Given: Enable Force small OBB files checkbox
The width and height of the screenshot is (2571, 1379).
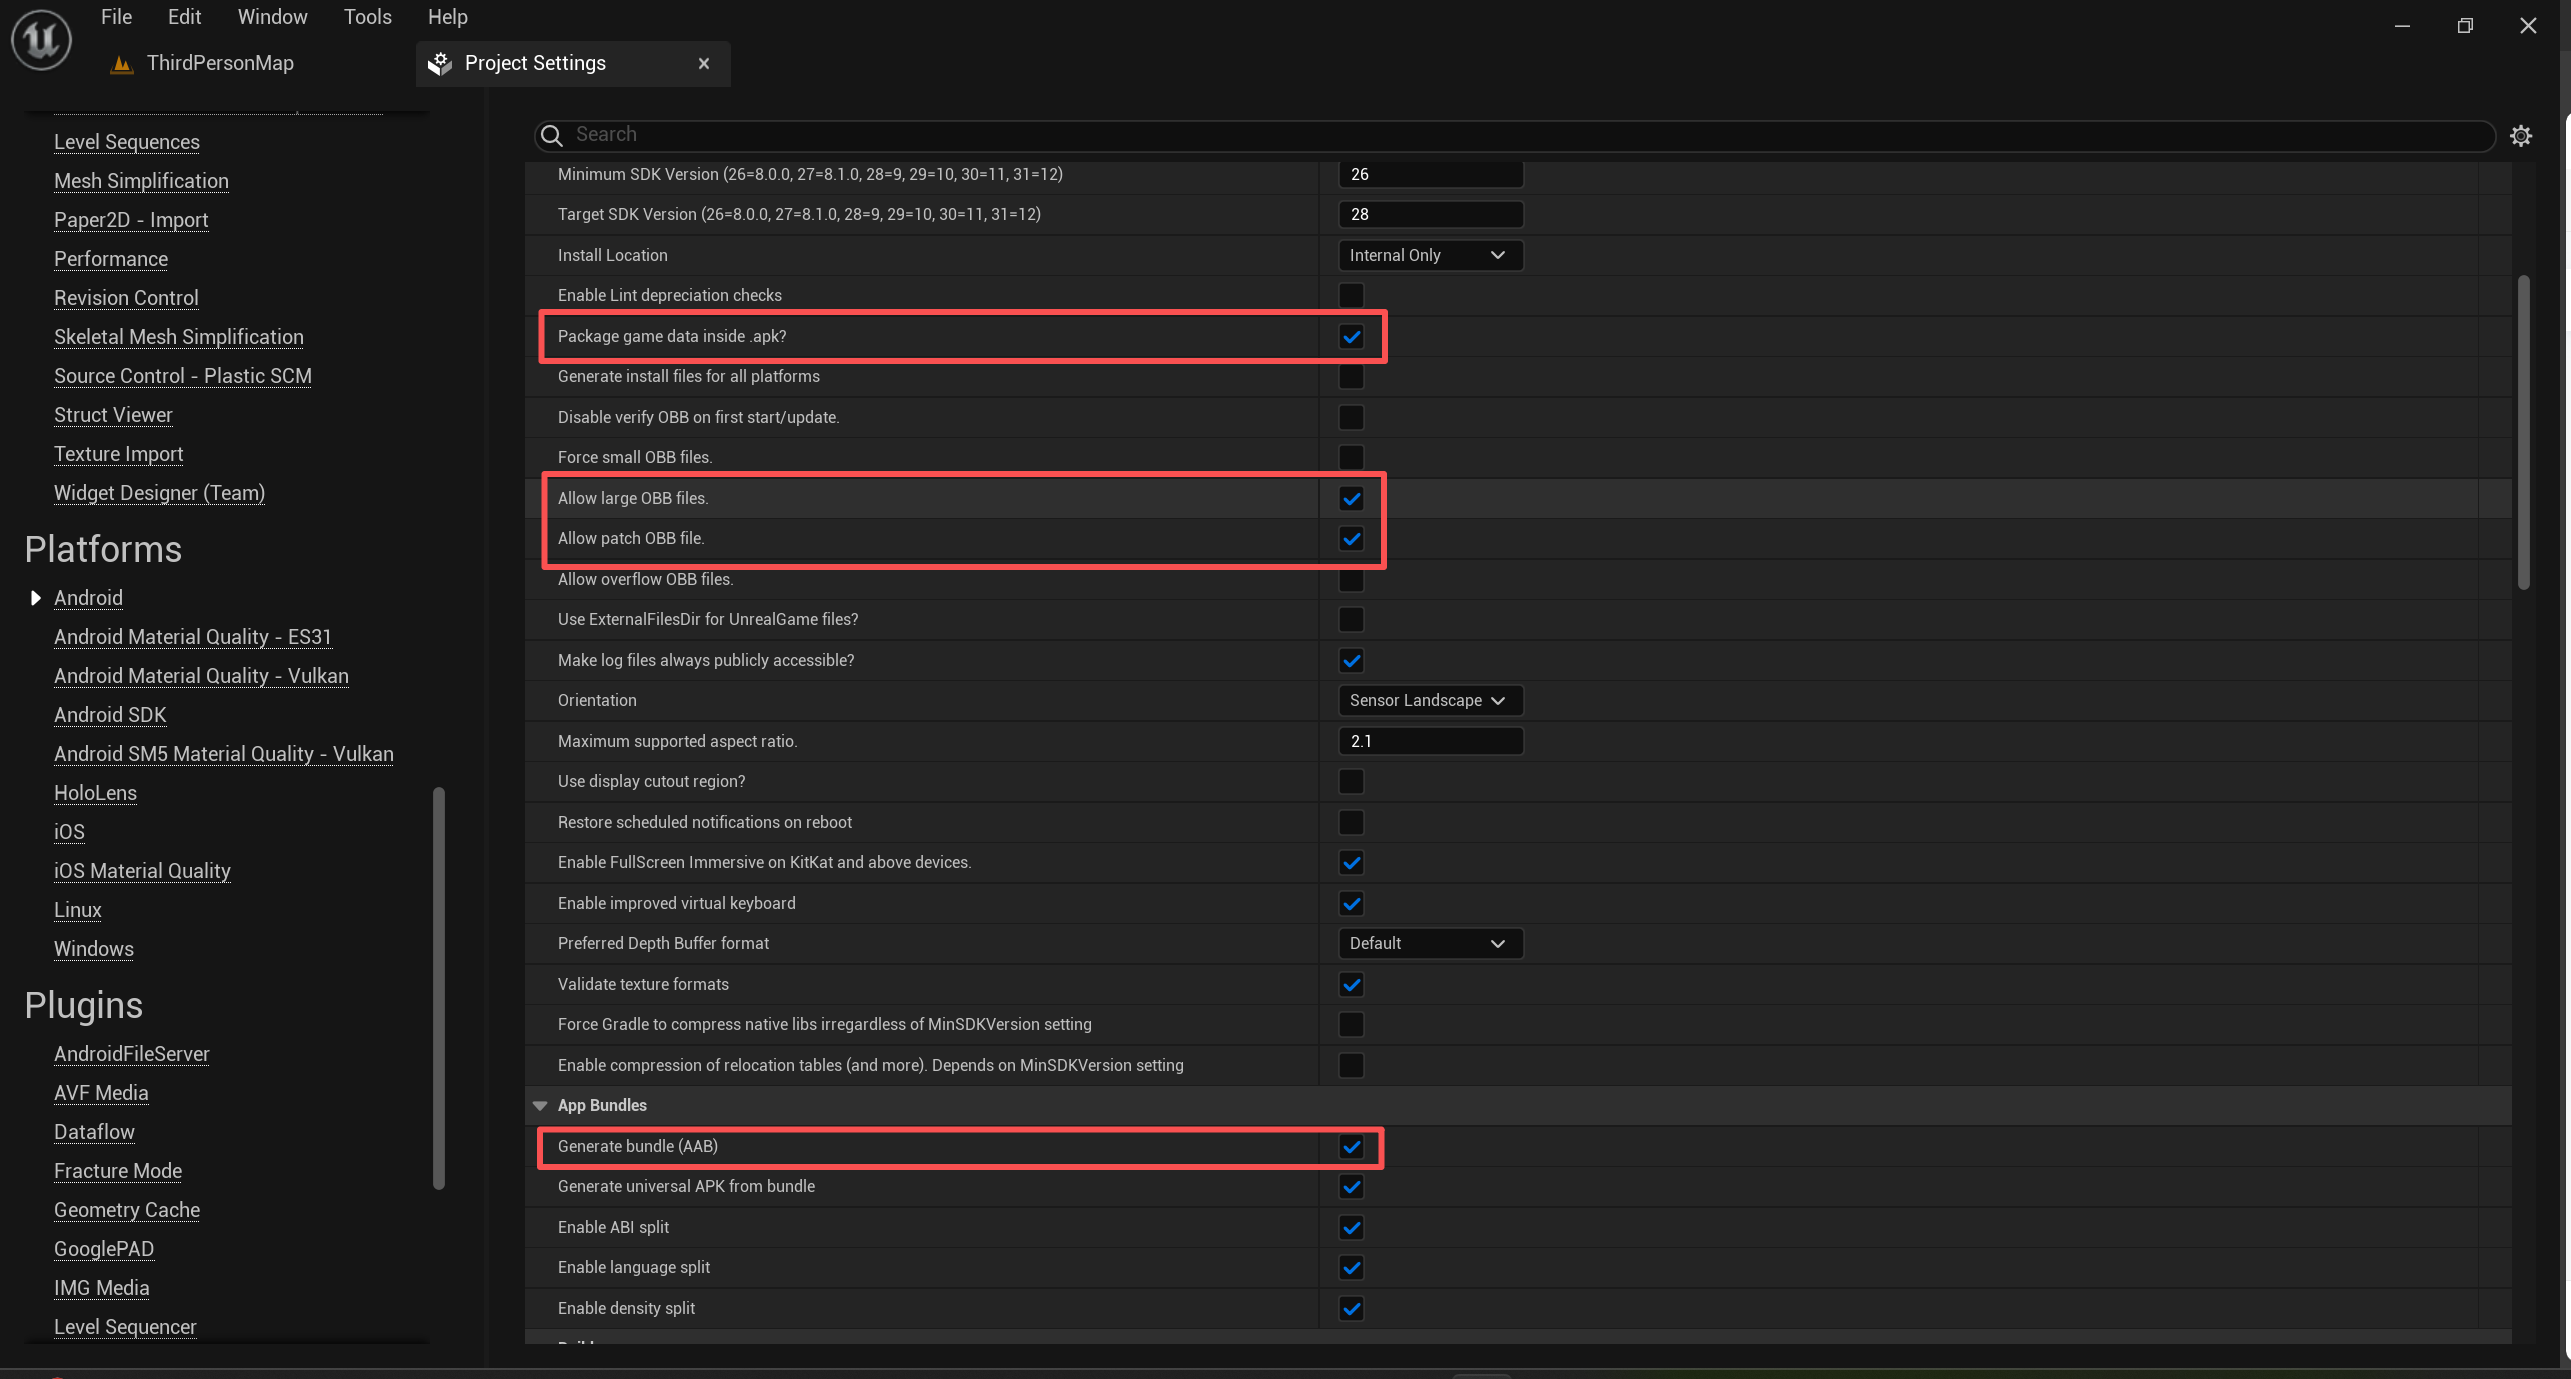Looking at the screenshot, I should click(1351, 457).
